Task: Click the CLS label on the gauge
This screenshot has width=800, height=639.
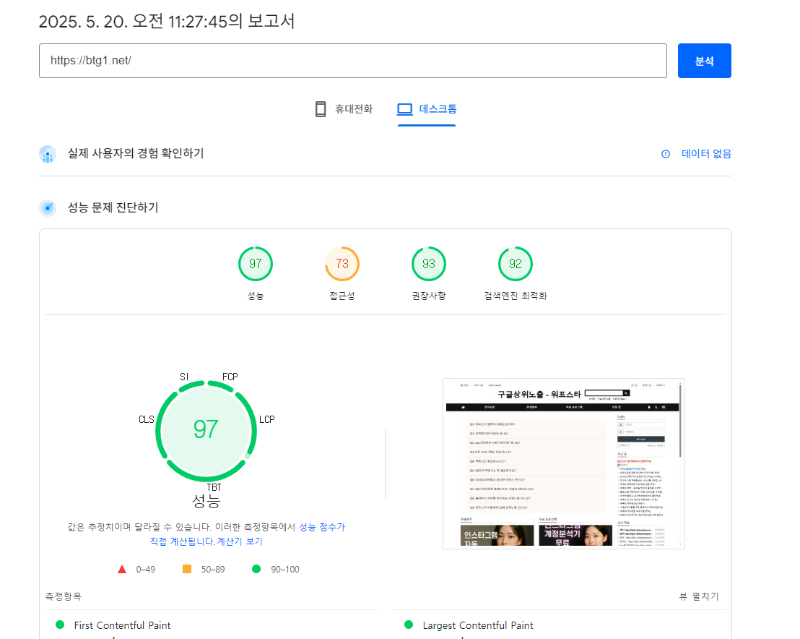Action: [x=146, y=420]
